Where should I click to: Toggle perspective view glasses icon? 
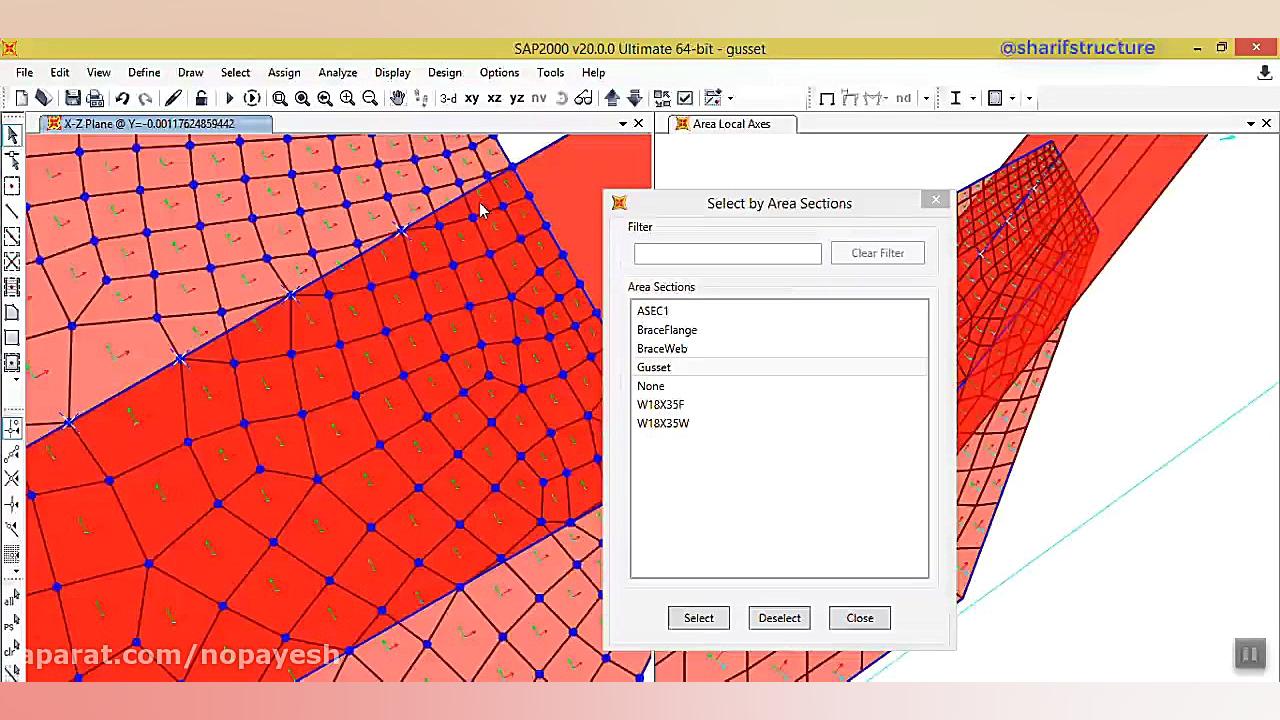pos(583,98)
